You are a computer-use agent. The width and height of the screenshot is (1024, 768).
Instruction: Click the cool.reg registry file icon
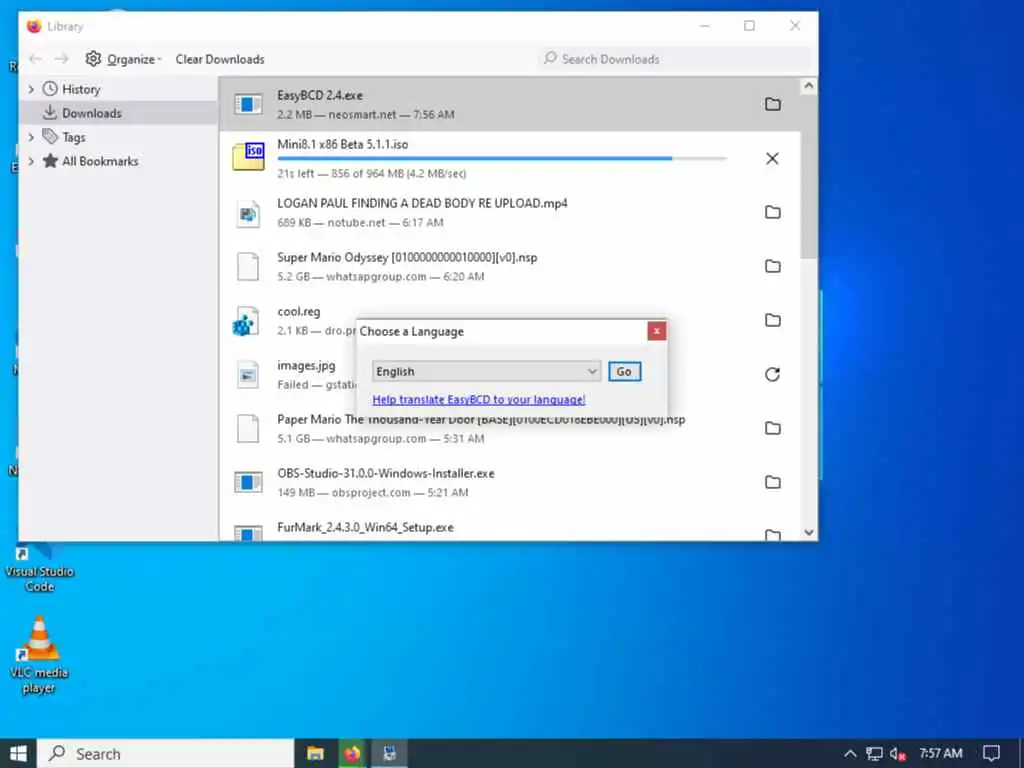(x=246, y=321)
